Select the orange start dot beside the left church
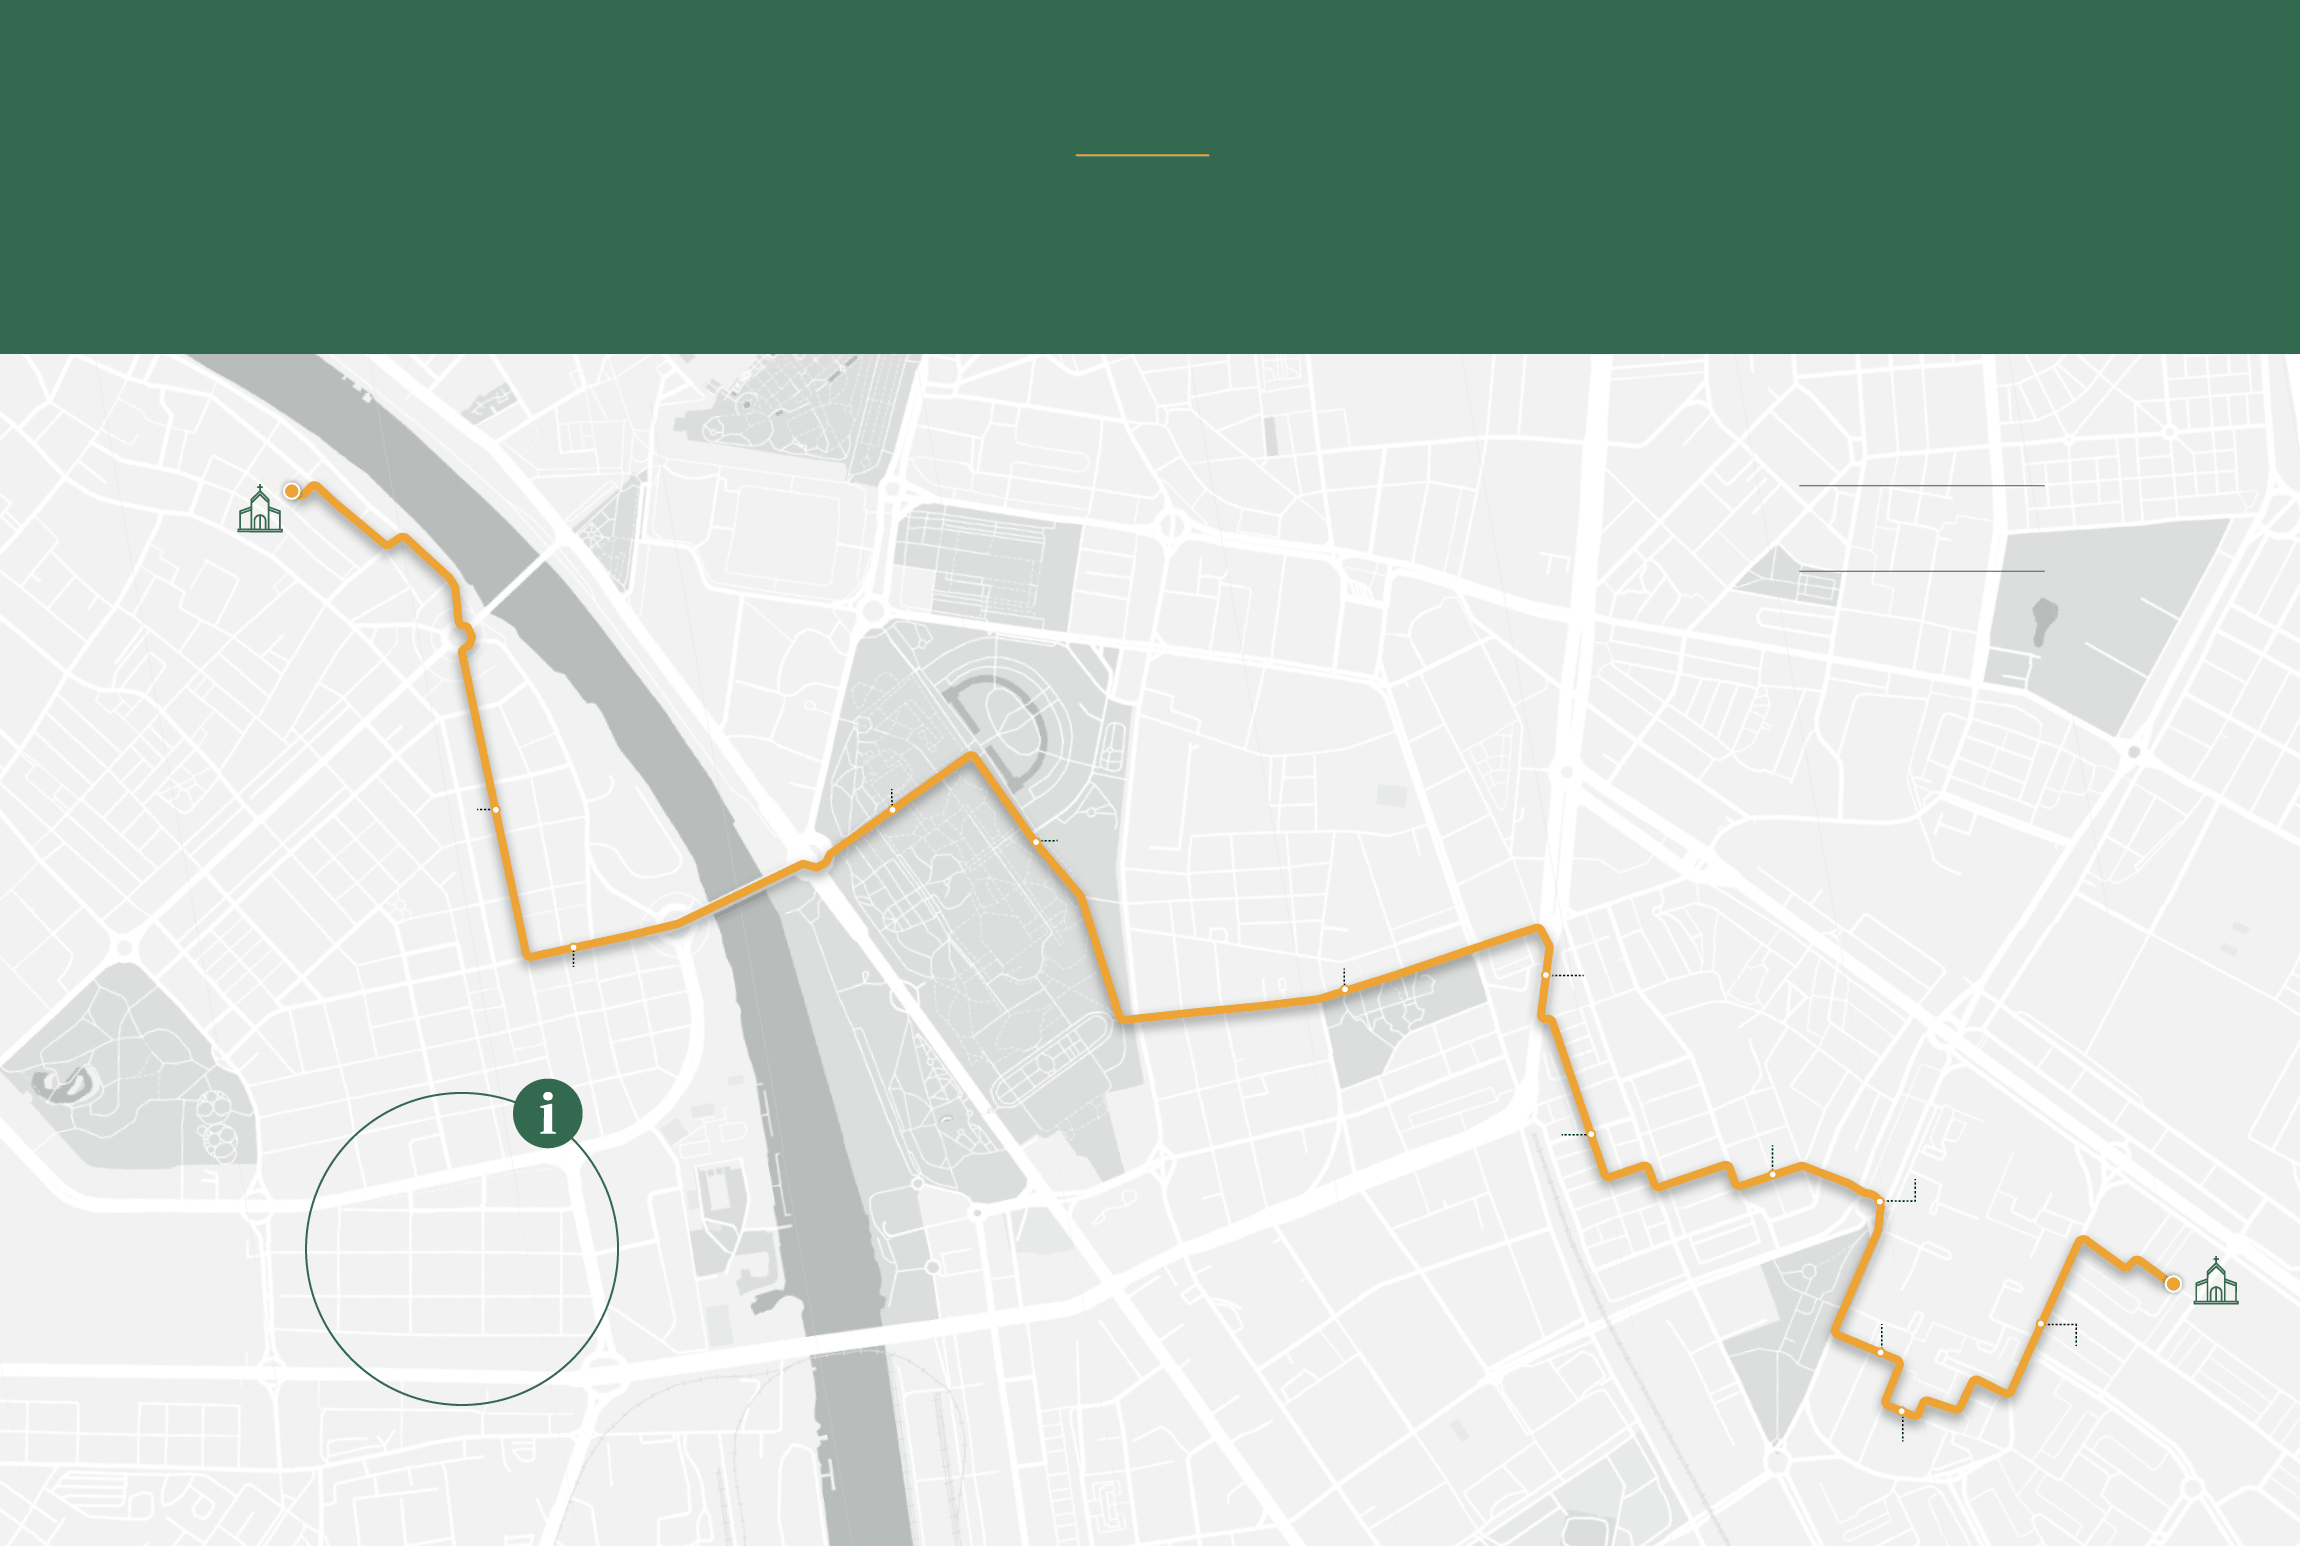This screenshot has height=1546, width=2300. [x=292, y=491]
